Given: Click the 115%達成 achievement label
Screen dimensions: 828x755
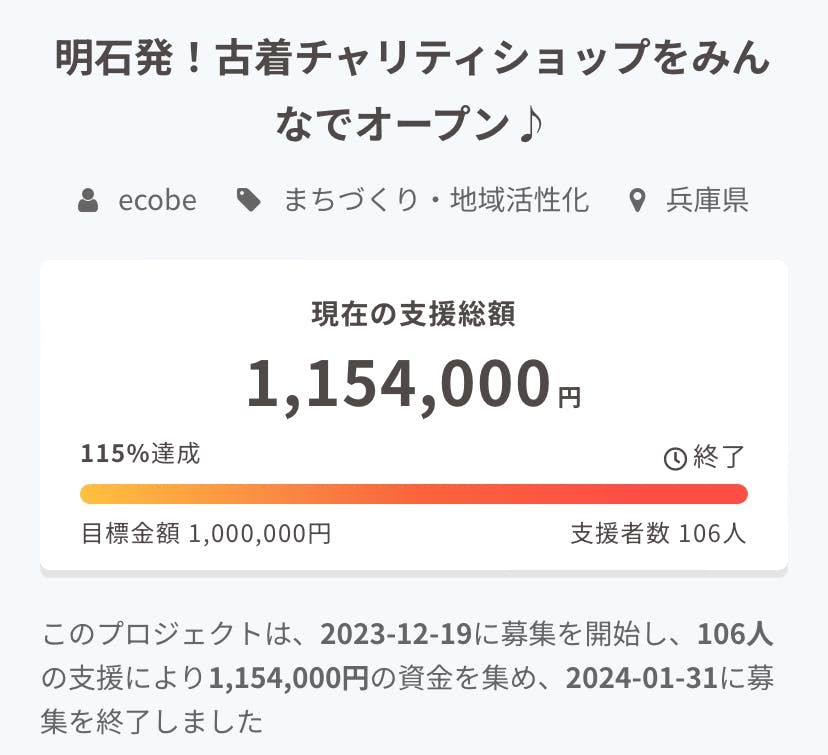Looking at the screenshot, I should pyautogui.click(x=141, y=454).
